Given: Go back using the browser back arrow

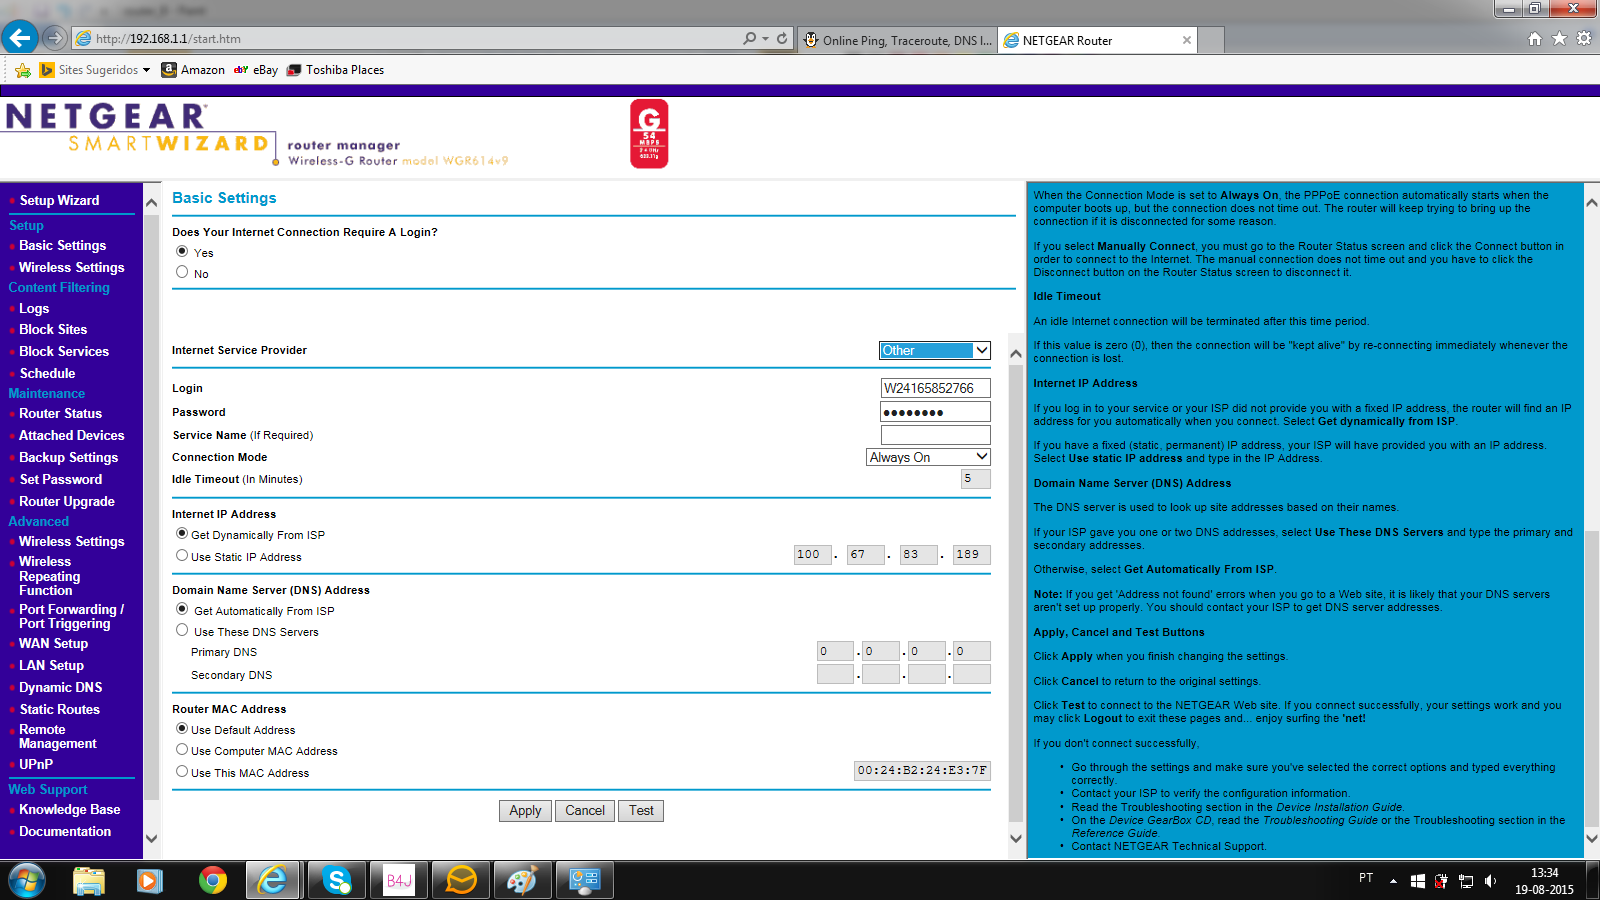Looking at the screenshot, I should point(19,38).
